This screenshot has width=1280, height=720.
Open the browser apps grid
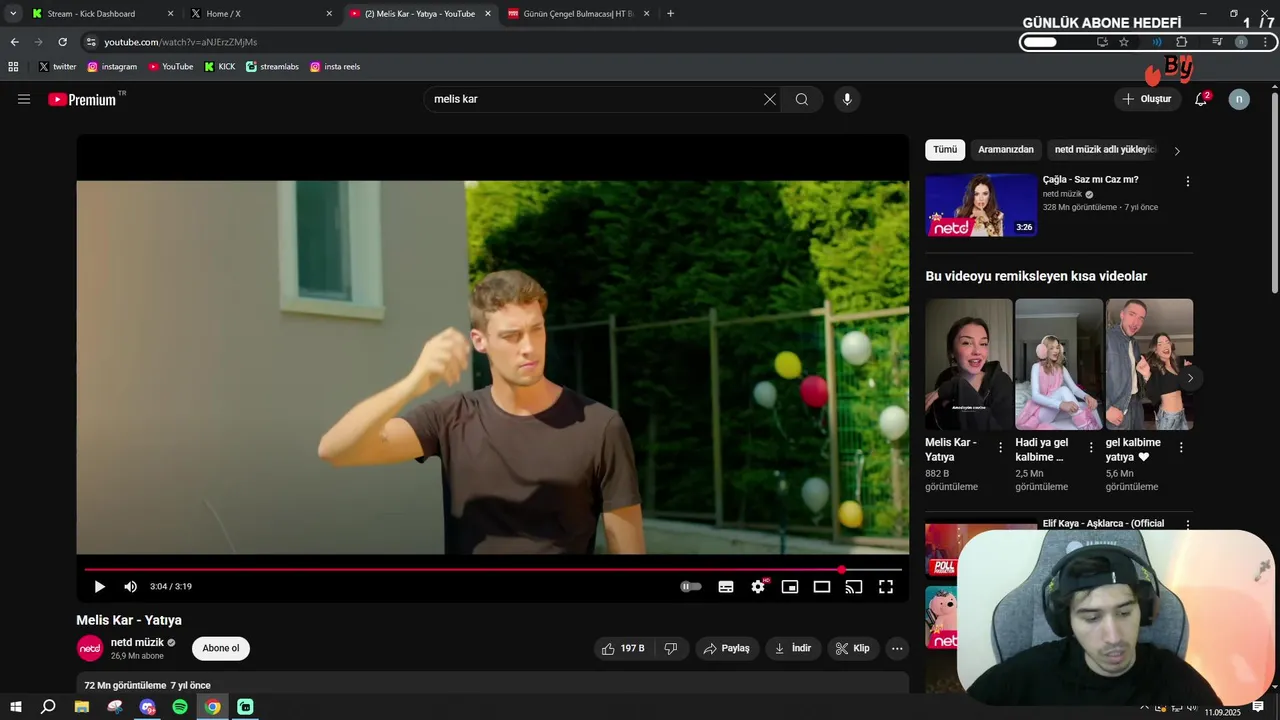[x=13, y=67]
